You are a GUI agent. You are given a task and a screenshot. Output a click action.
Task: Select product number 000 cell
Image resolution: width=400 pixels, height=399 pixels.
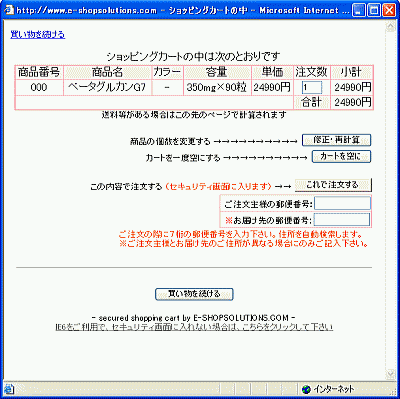tap(39, 87)
